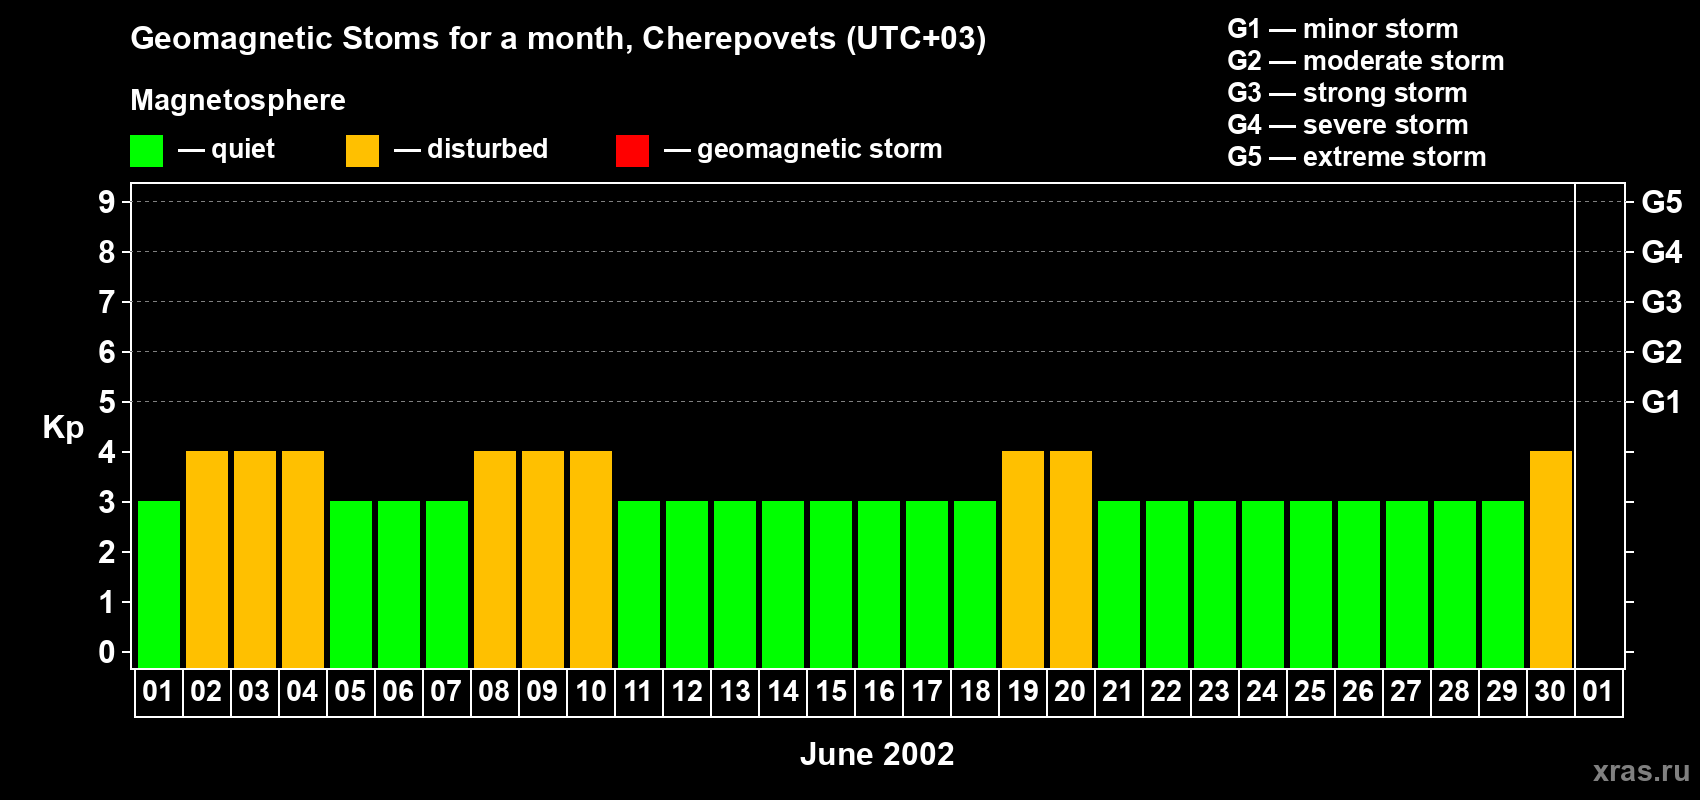Click the orange disturbed legend swatch
Image resolution: width=1700 pixels, height=800 pixels.
click(x=362, y=151)
